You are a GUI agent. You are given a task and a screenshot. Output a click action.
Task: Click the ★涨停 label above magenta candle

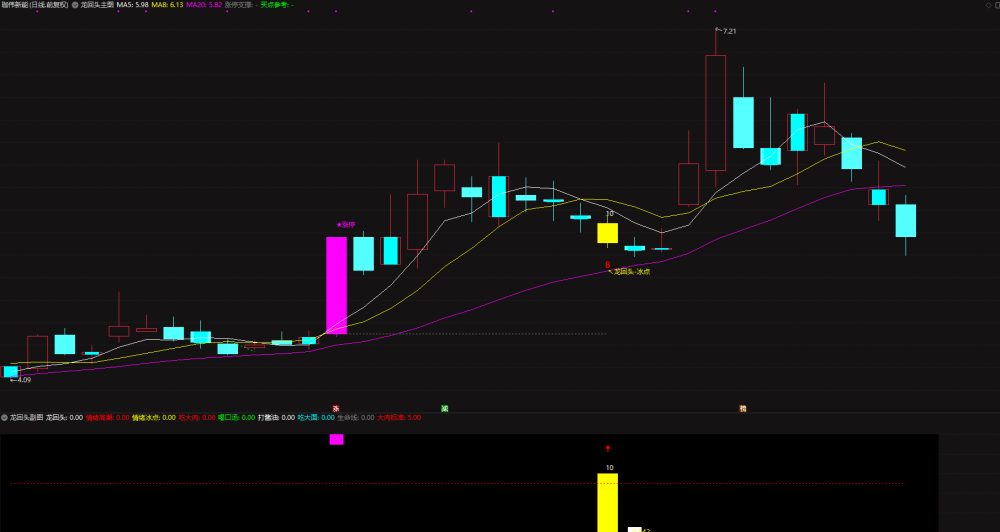click(346, 225)
